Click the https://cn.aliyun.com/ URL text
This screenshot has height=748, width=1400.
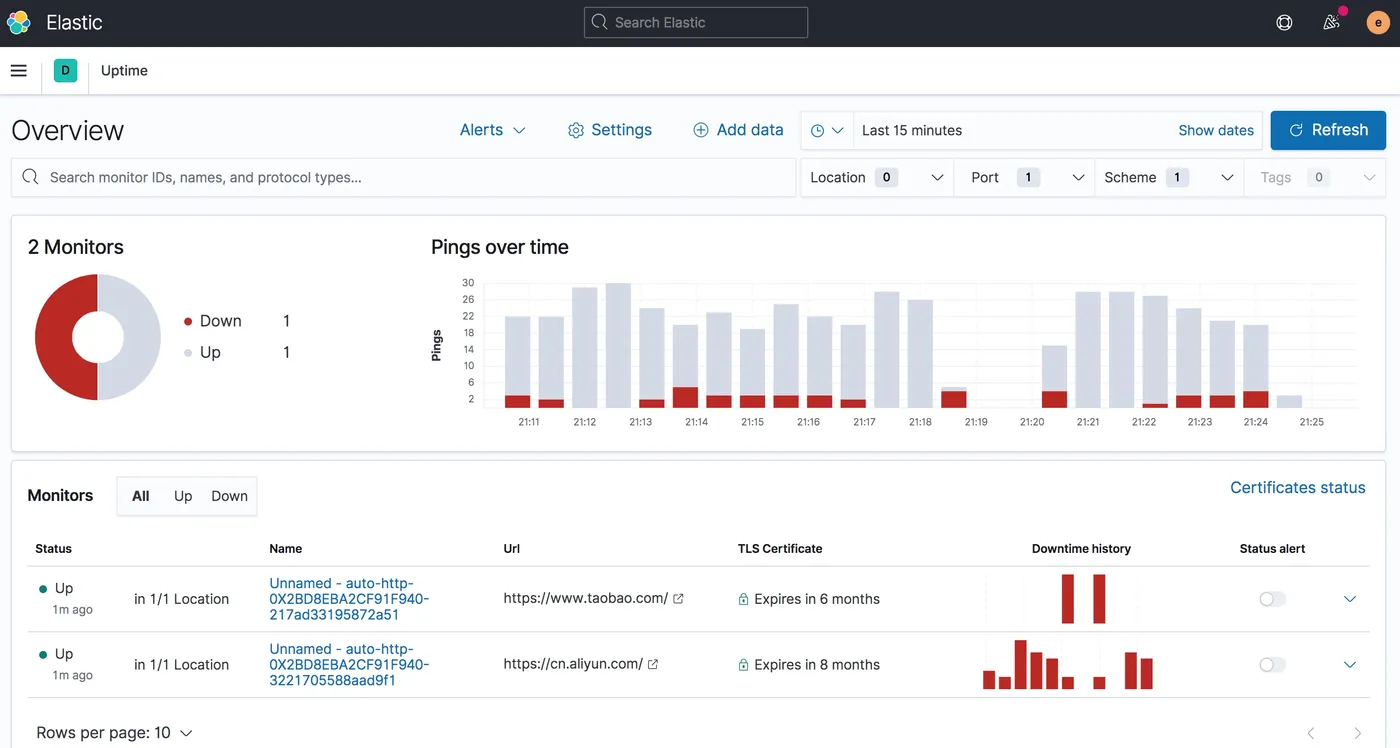(573, 664)
